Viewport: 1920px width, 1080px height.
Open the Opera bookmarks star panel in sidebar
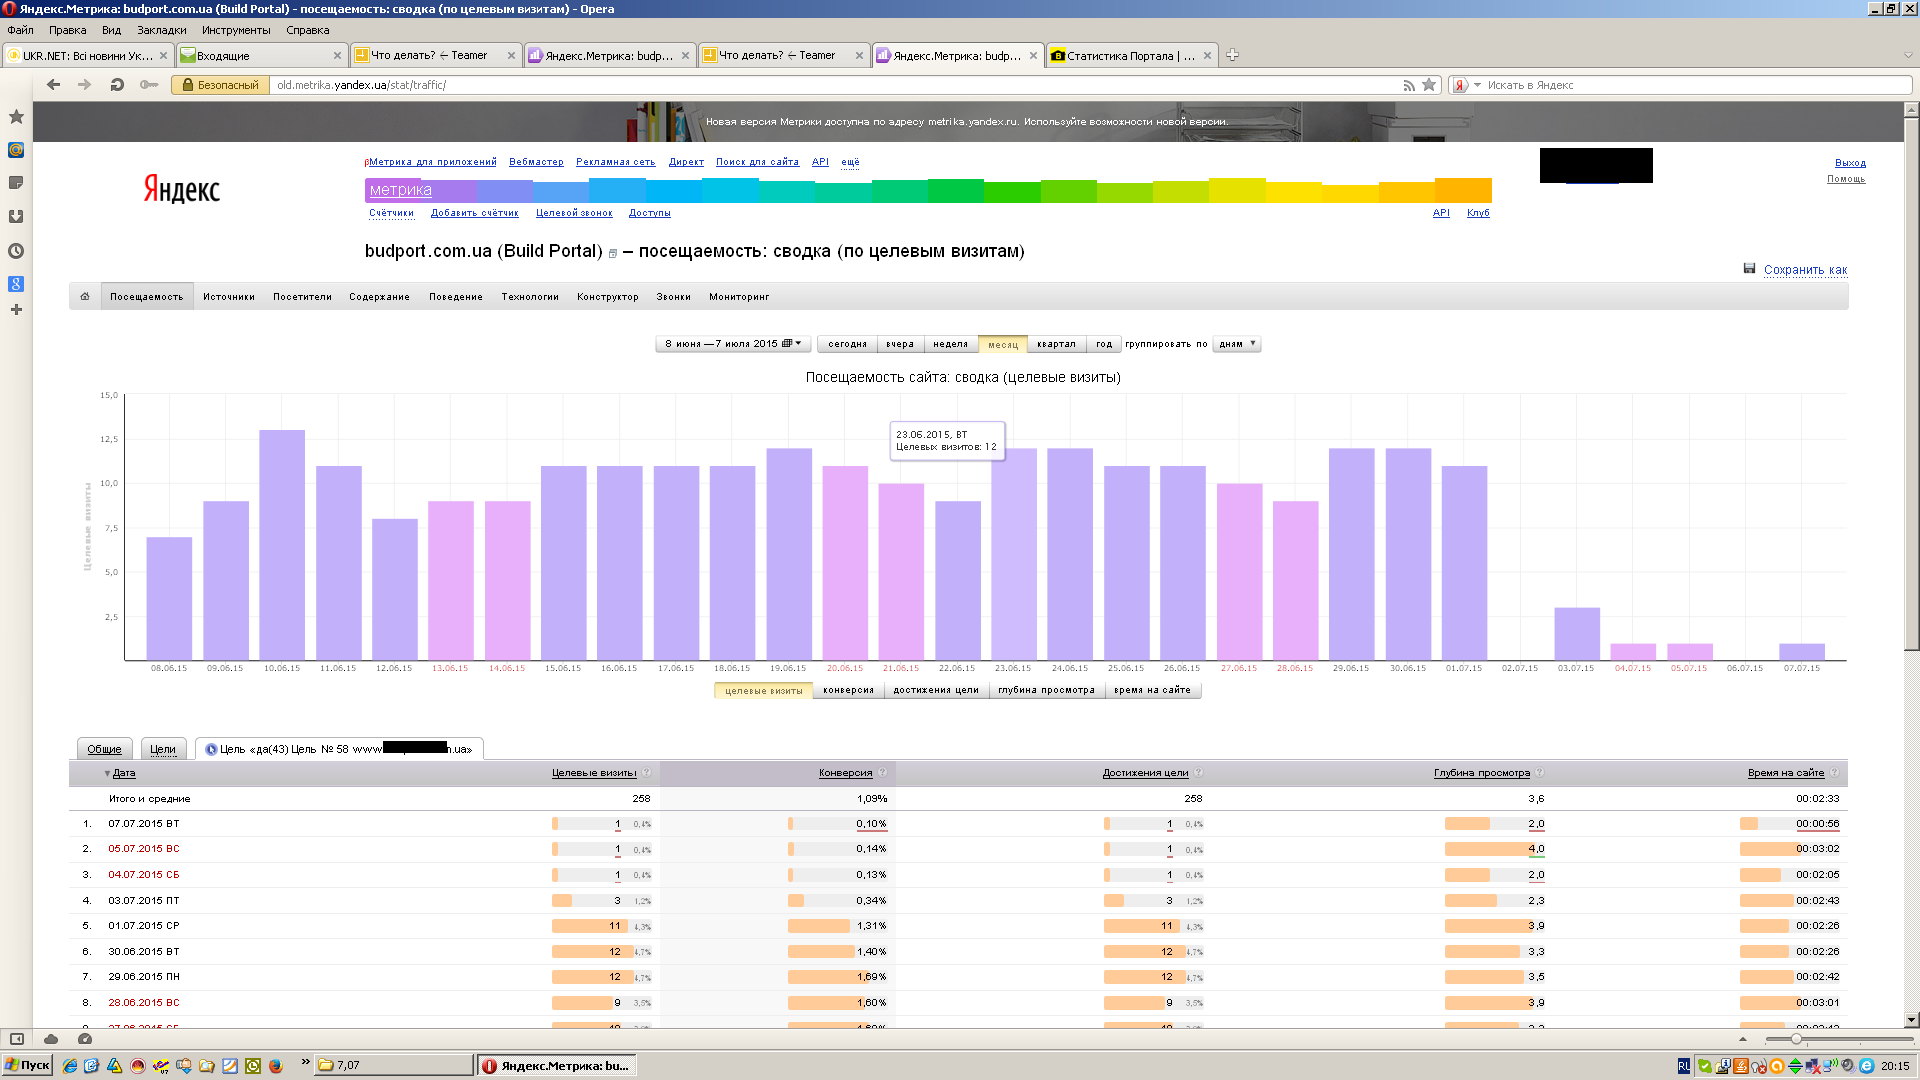16,117
